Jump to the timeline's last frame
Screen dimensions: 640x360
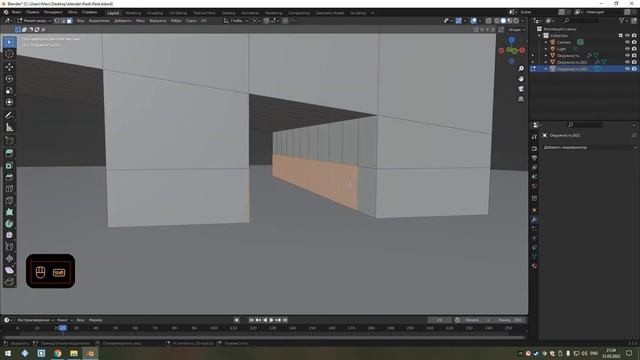click(x=285, y=320)
